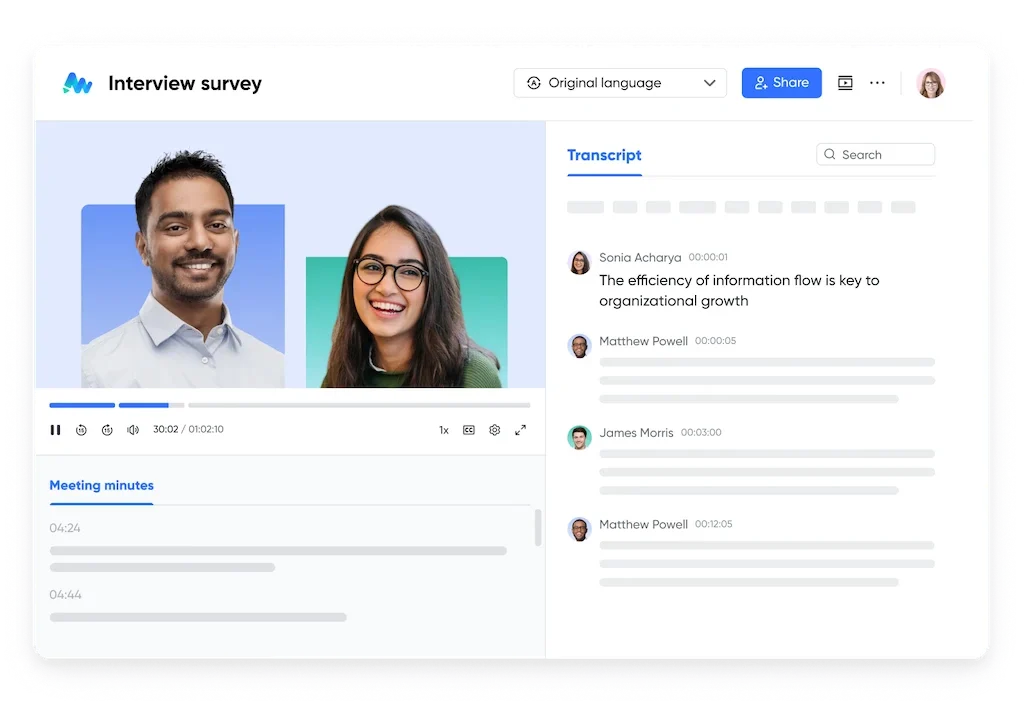Jump to timestamp 00:00:01

[x=708, y=257]
